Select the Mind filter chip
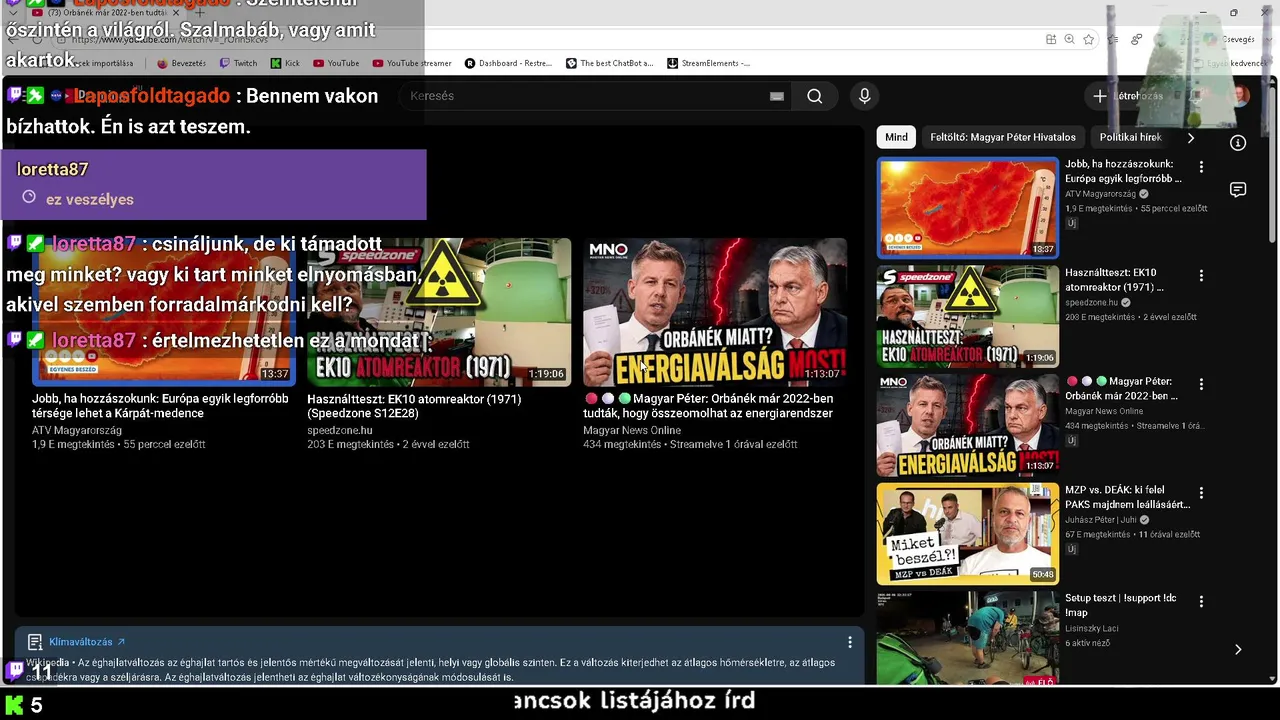 pyautogui.click(x=896, y=137)
